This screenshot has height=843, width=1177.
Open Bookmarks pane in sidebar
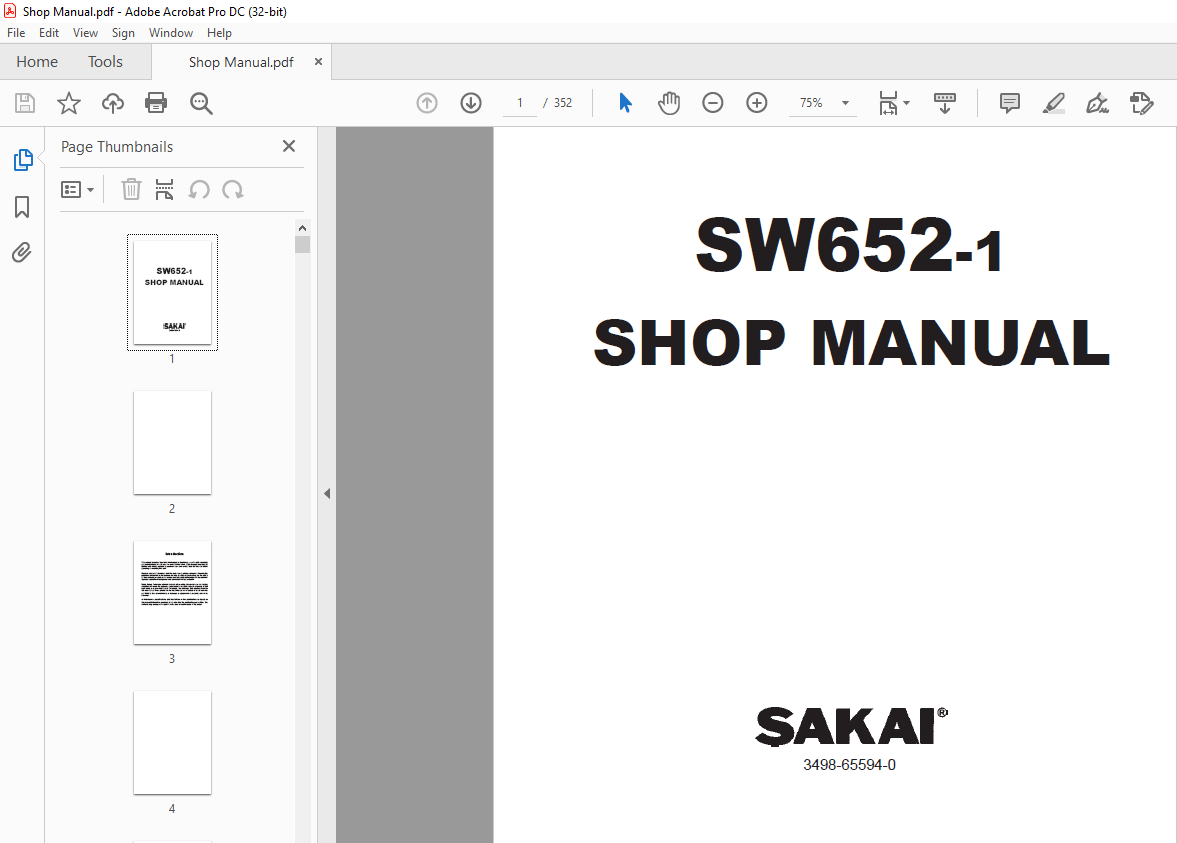[22, 207]
